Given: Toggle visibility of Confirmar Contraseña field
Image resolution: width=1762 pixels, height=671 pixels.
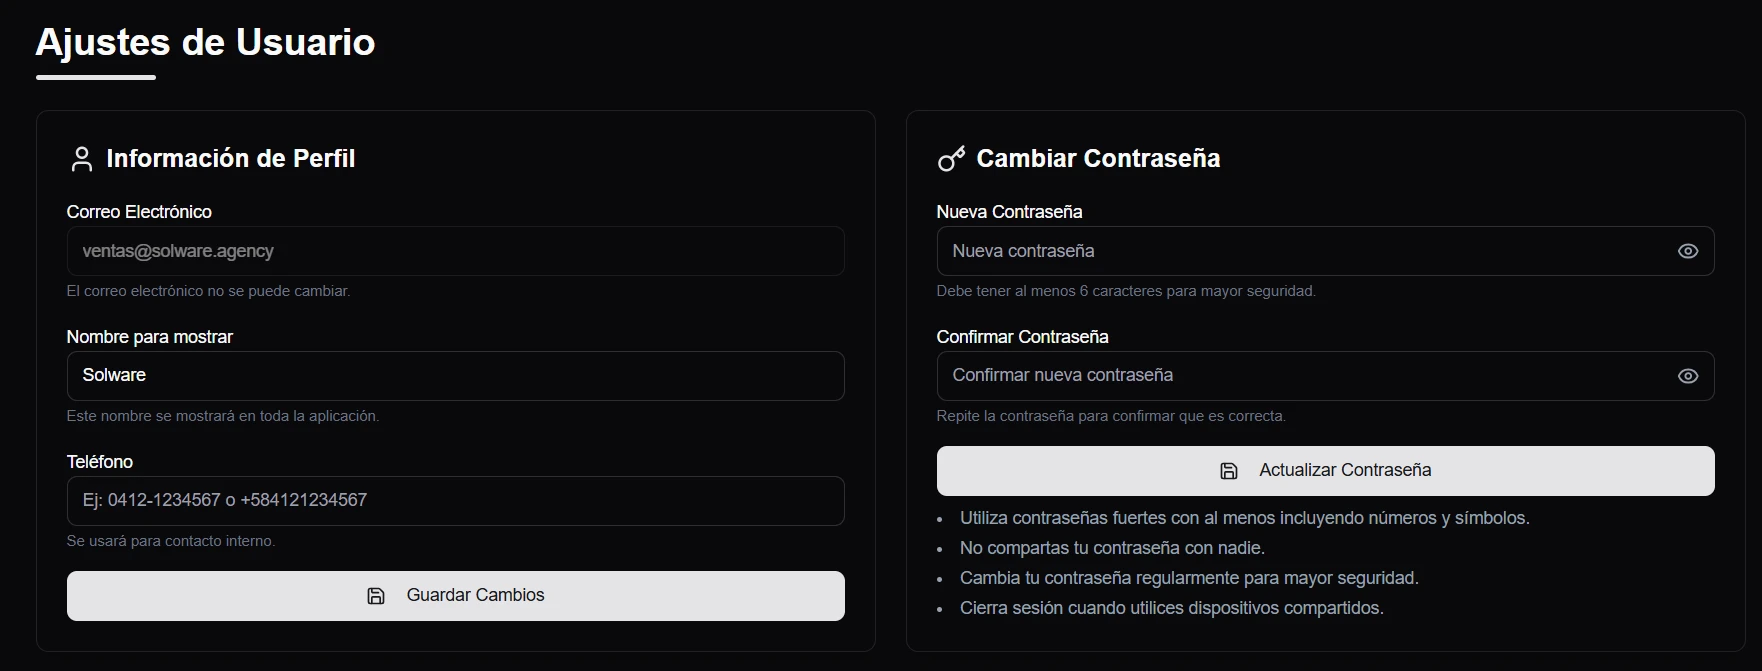Looking at the screenshot, I should (x=1687, y=376).
